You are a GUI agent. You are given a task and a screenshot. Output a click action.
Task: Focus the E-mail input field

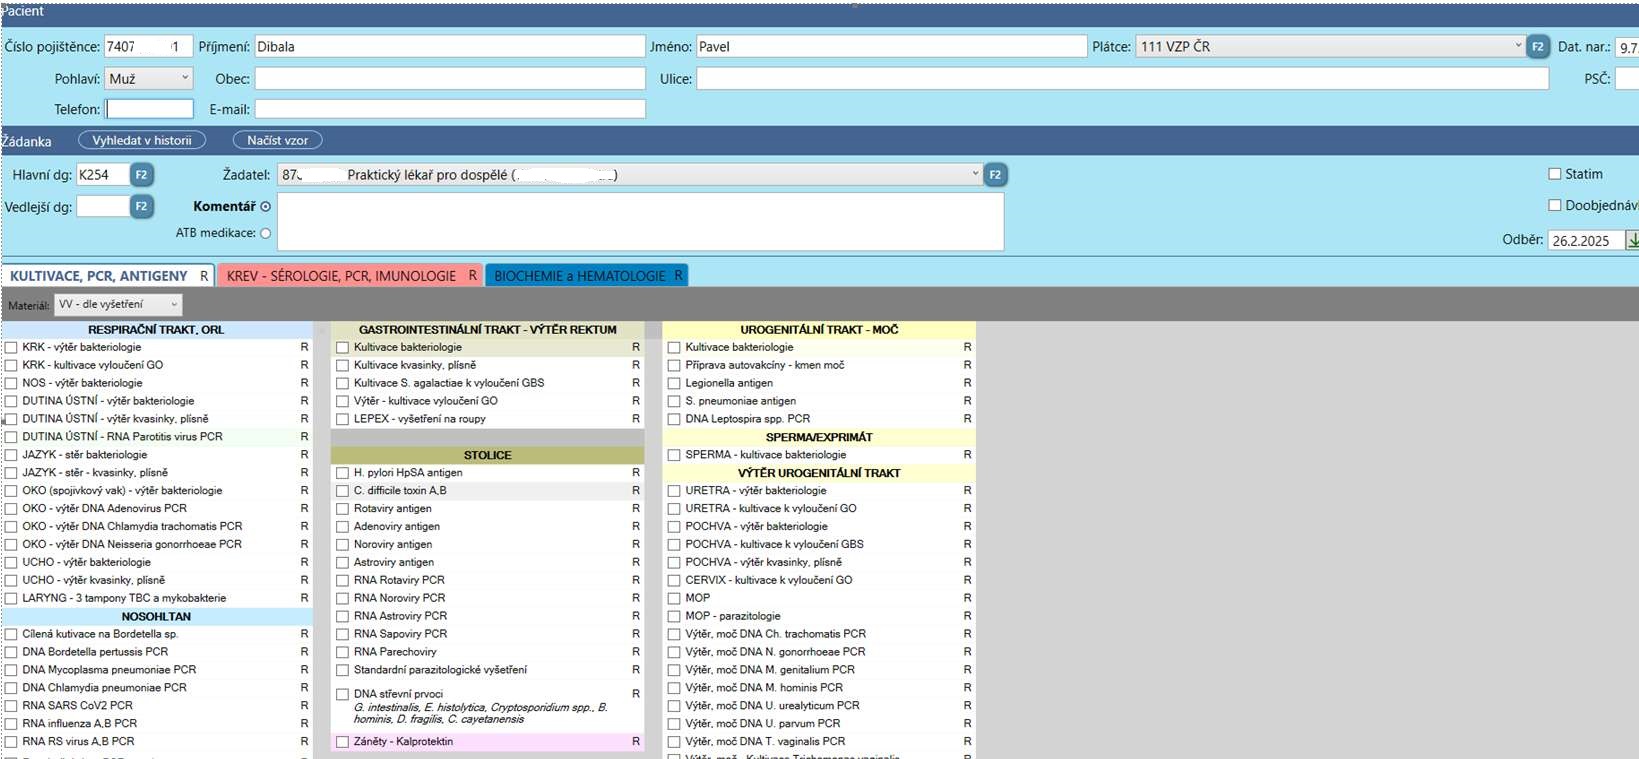click(x=450, y=109)
